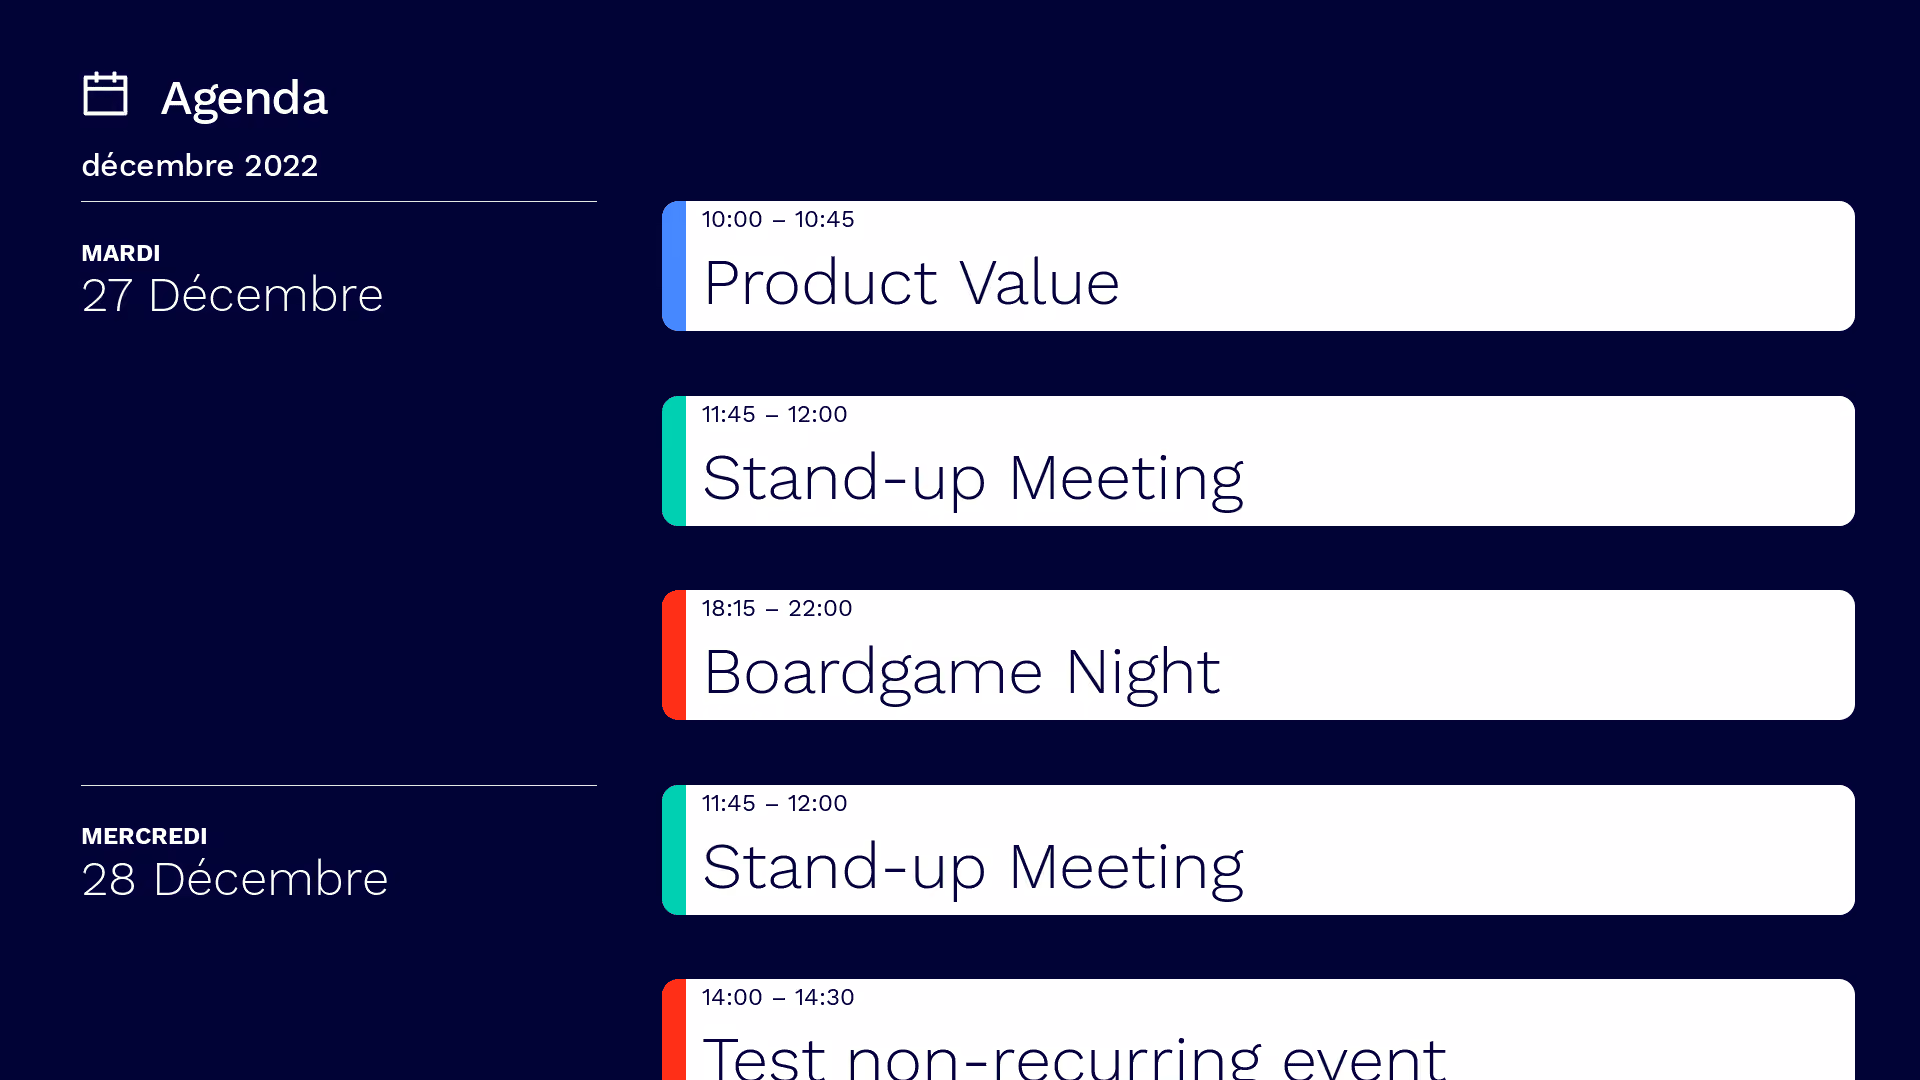Viewport: 1920px width, 1080px height.
Task: Click the teal stripe on Wednesday's Stand-up Meeting
Action: 674,850
